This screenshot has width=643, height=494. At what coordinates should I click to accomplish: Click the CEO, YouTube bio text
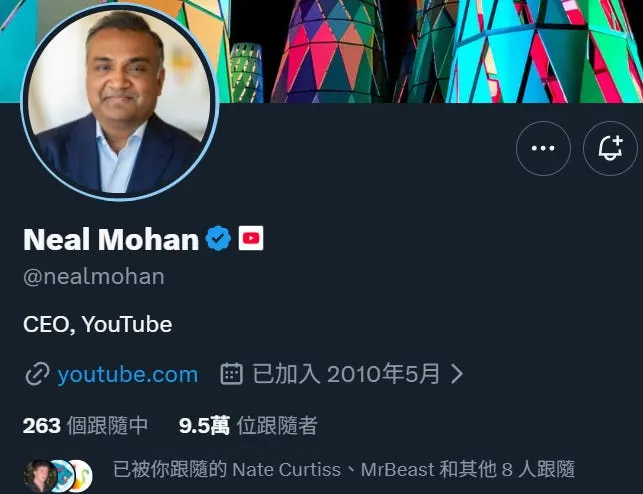[98, 325]
